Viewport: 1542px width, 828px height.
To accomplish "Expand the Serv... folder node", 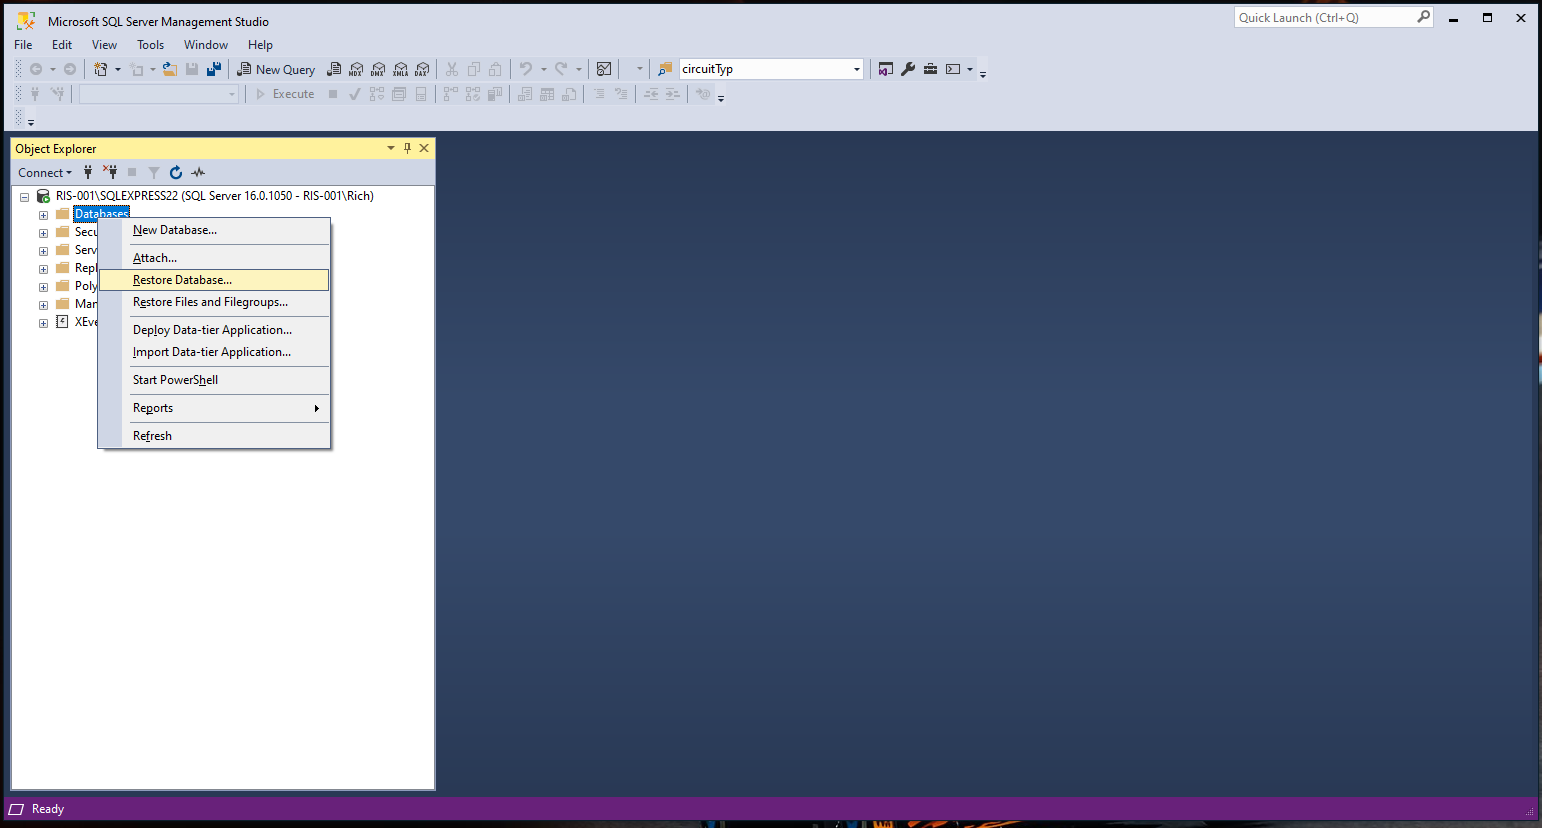I will (x=43, y=251).
